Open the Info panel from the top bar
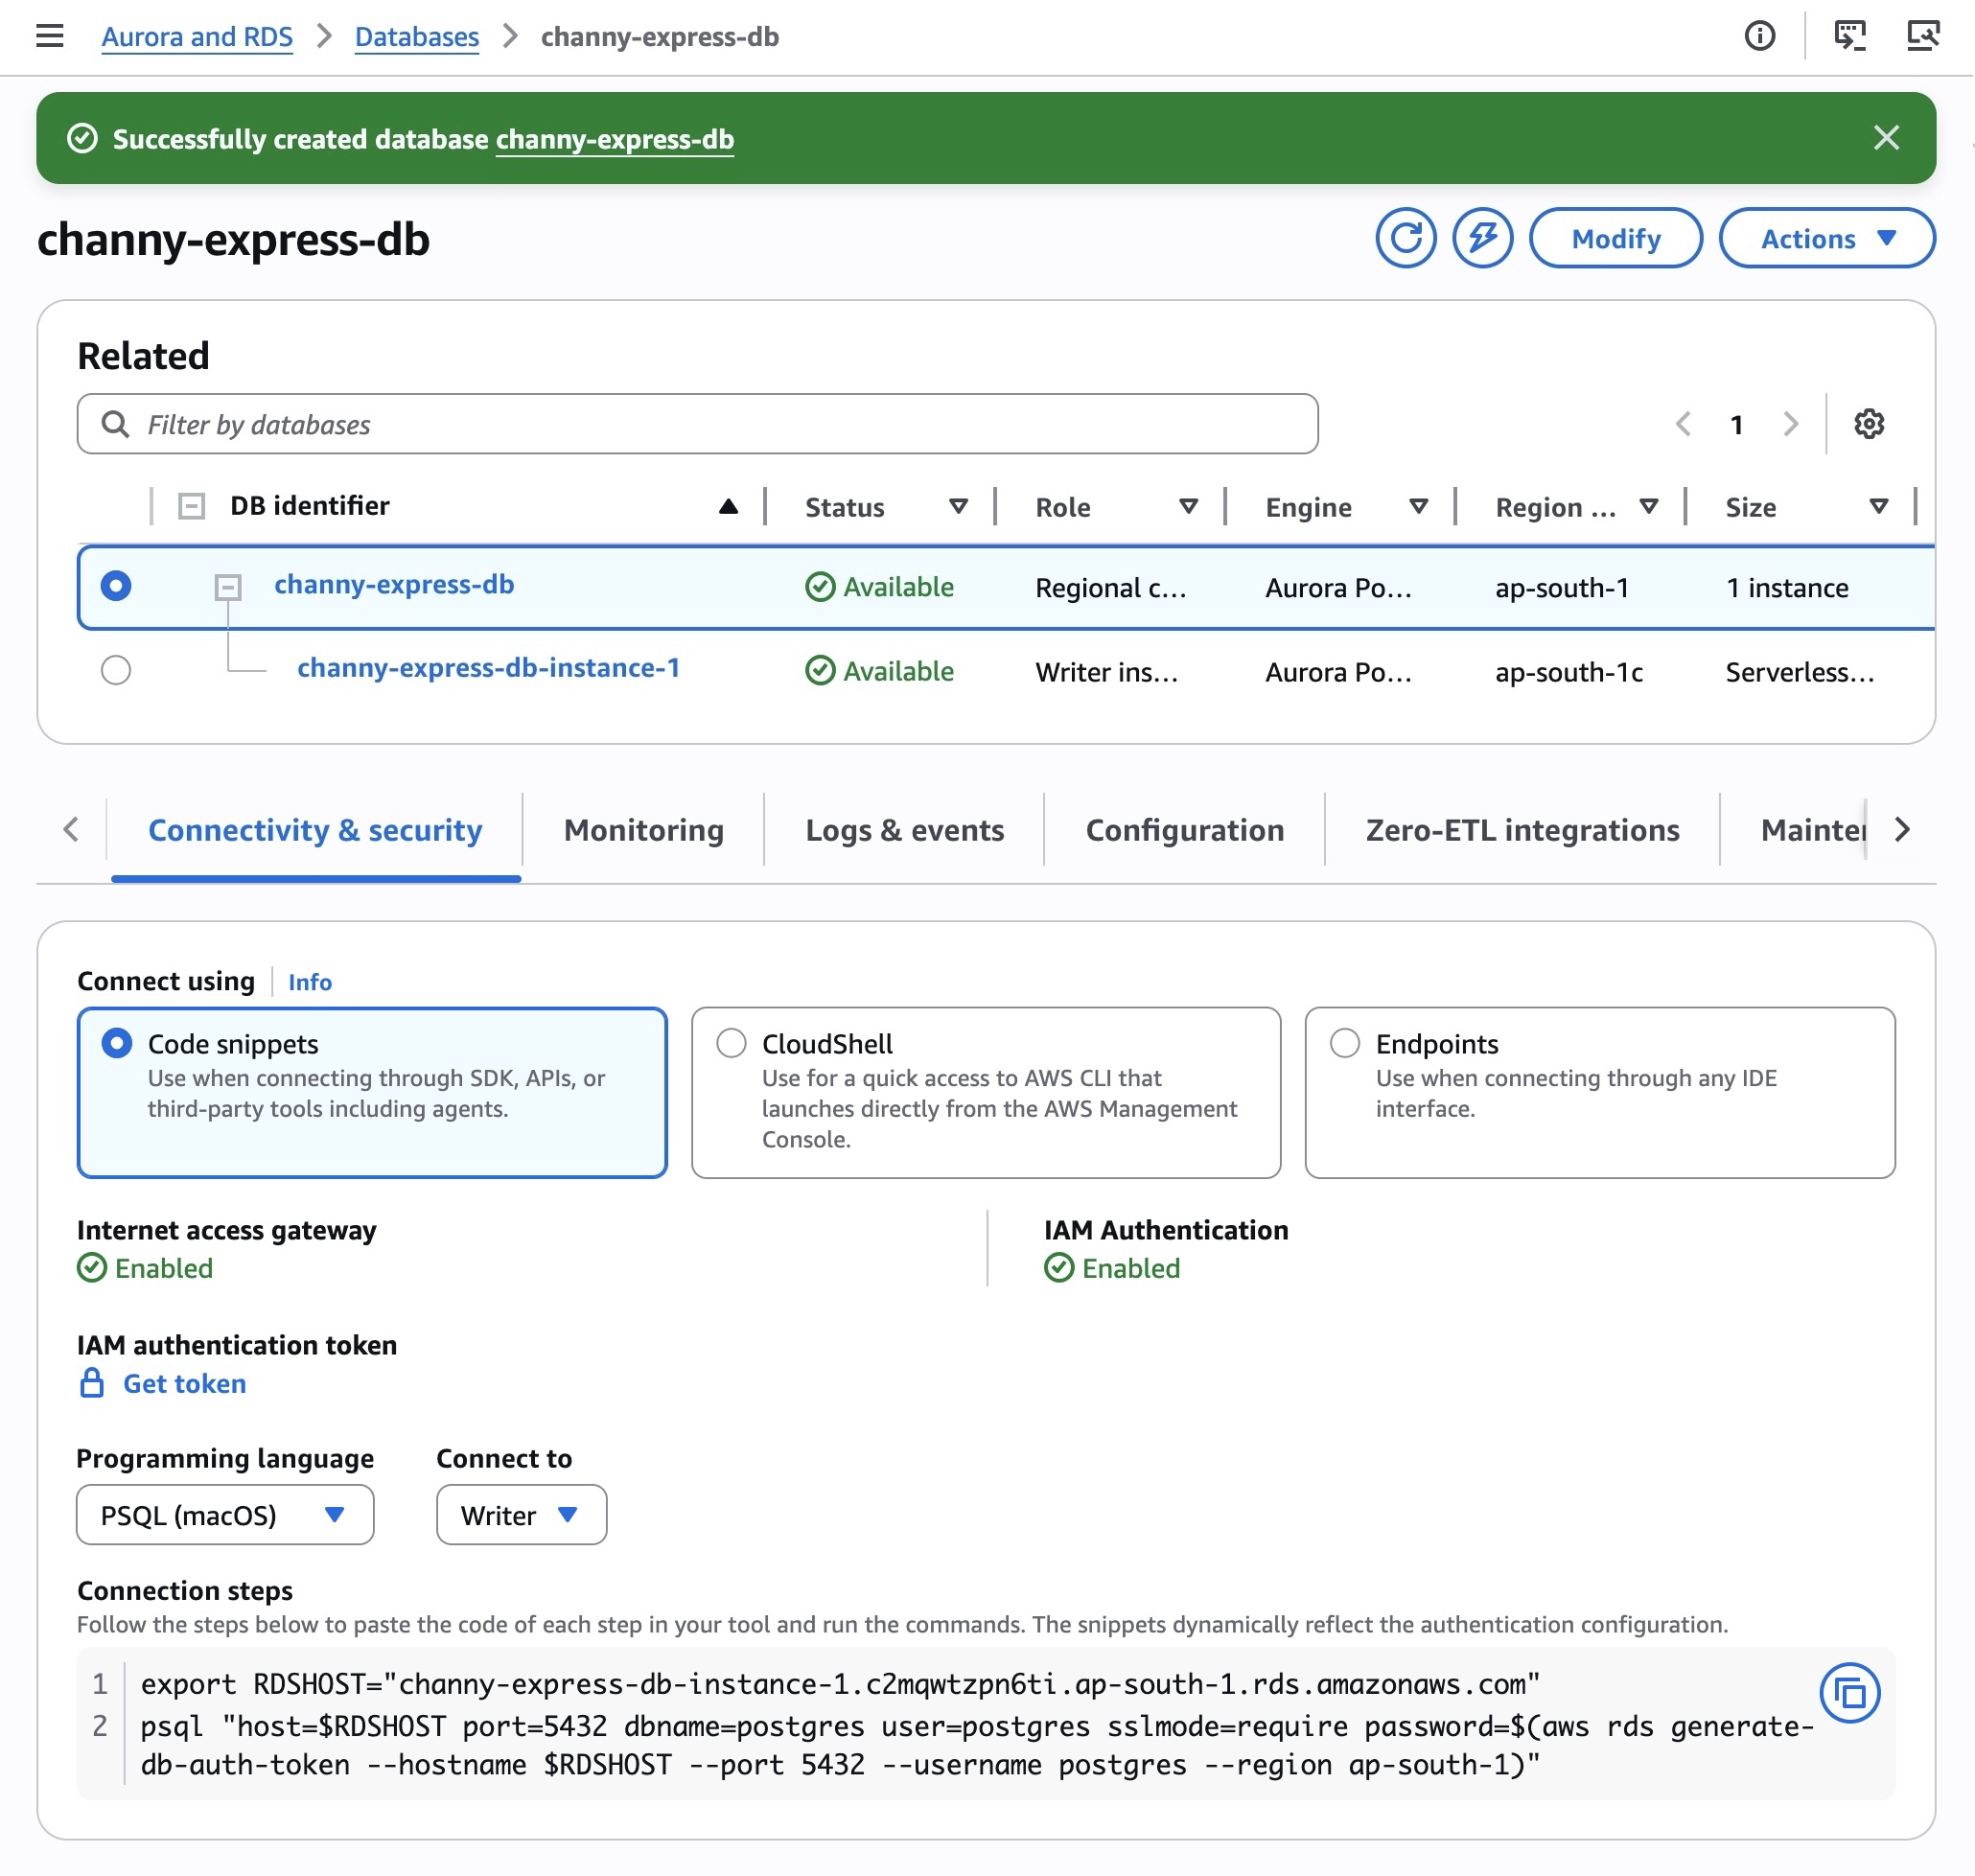The width and height of the screenshot is (1975, 1876). click(1760, 36)
